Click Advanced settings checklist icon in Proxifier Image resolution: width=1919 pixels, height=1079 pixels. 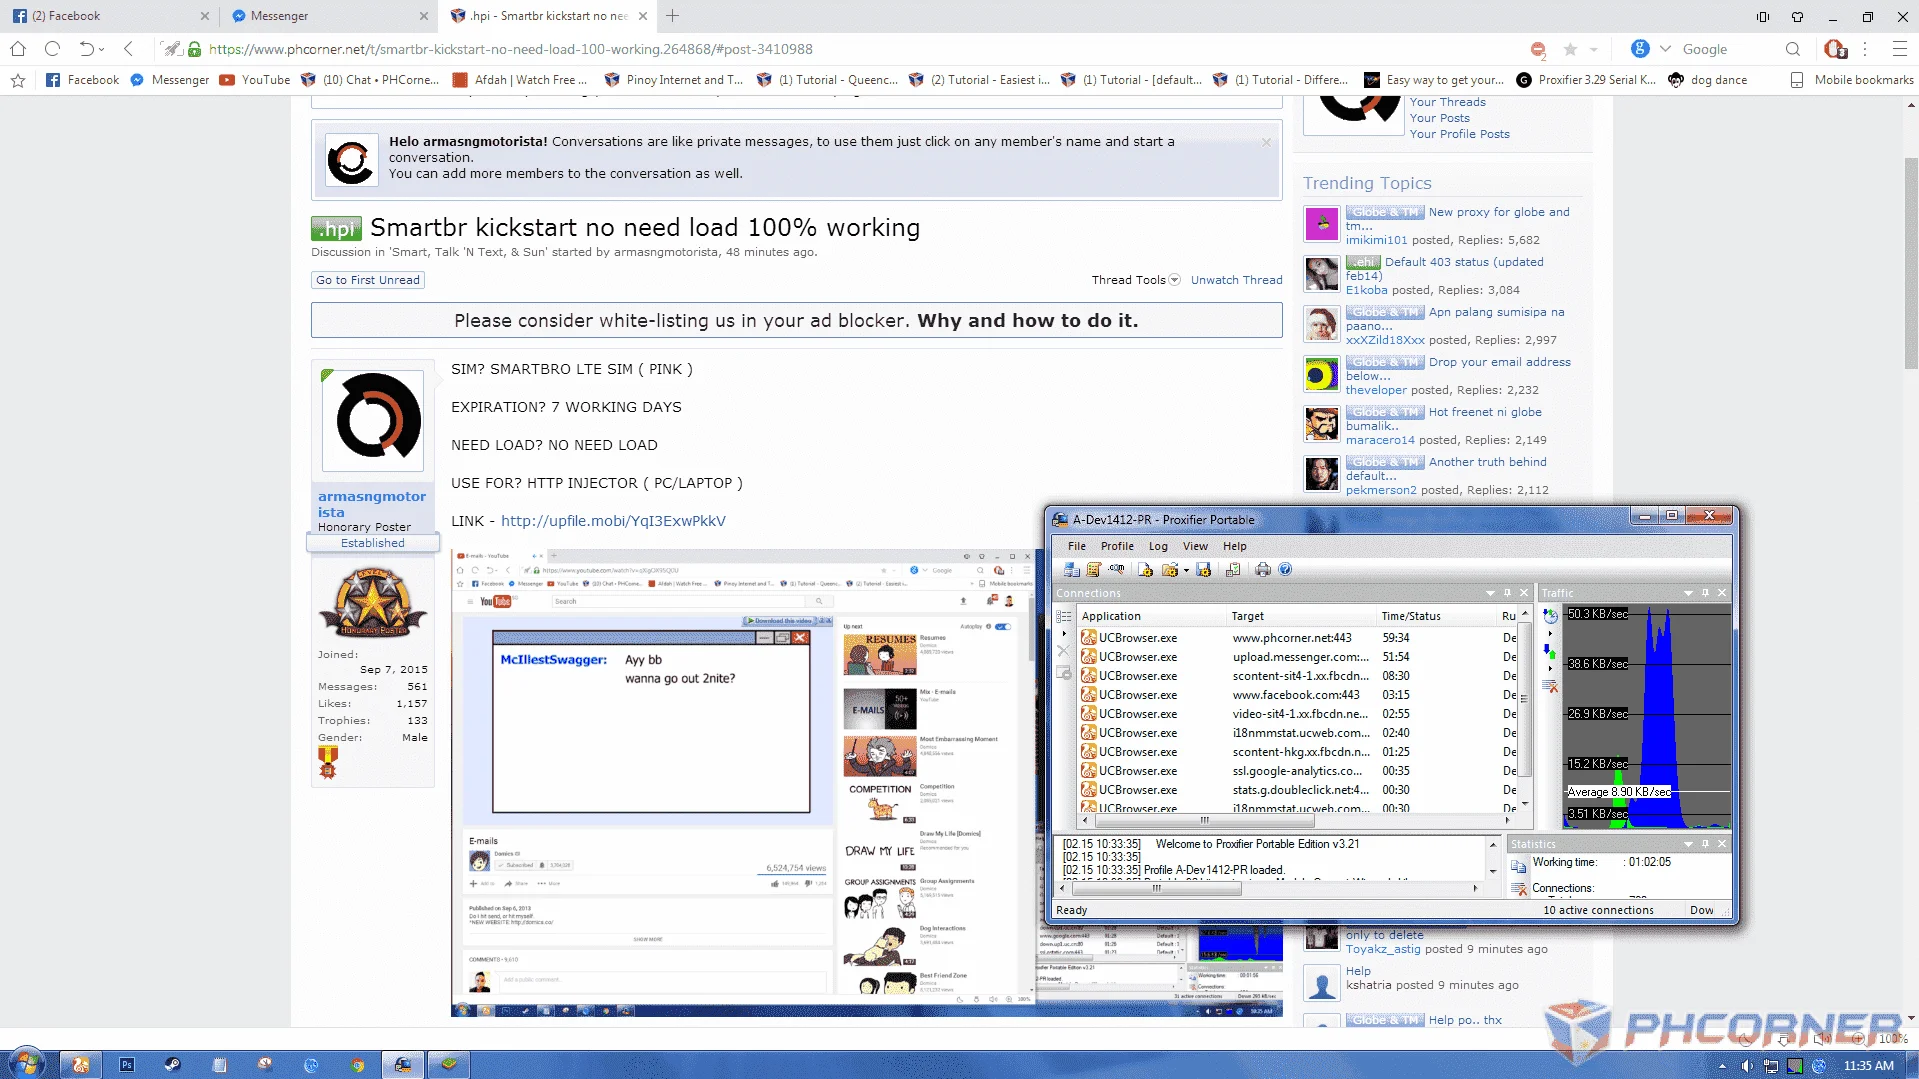click(1234, 569)
